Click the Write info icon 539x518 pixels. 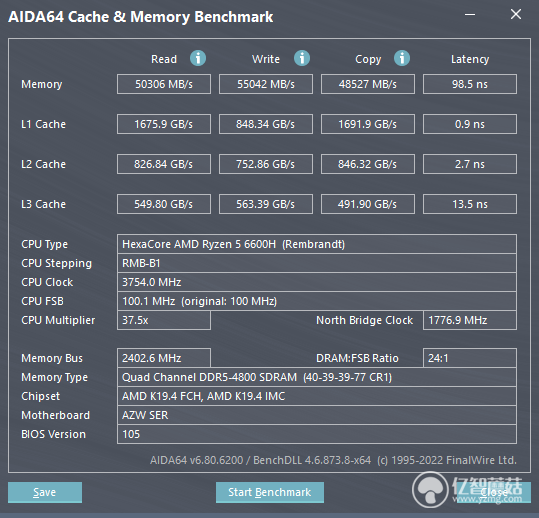[x=302, y=58]
